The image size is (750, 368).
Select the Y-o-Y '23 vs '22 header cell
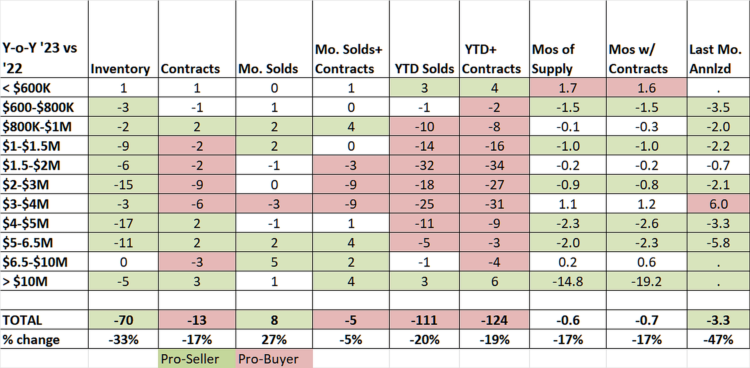pyautogui.click(x=44, y=40)
